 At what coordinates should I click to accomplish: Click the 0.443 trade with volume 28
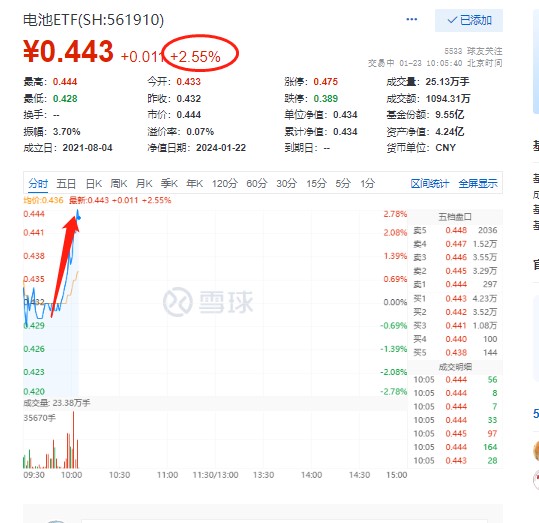point(455,460)
